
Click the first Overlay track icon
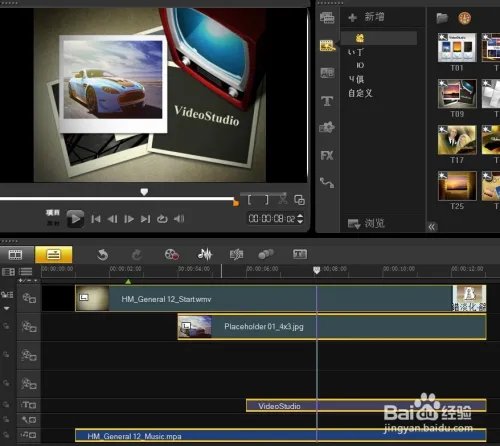point(29,326)
